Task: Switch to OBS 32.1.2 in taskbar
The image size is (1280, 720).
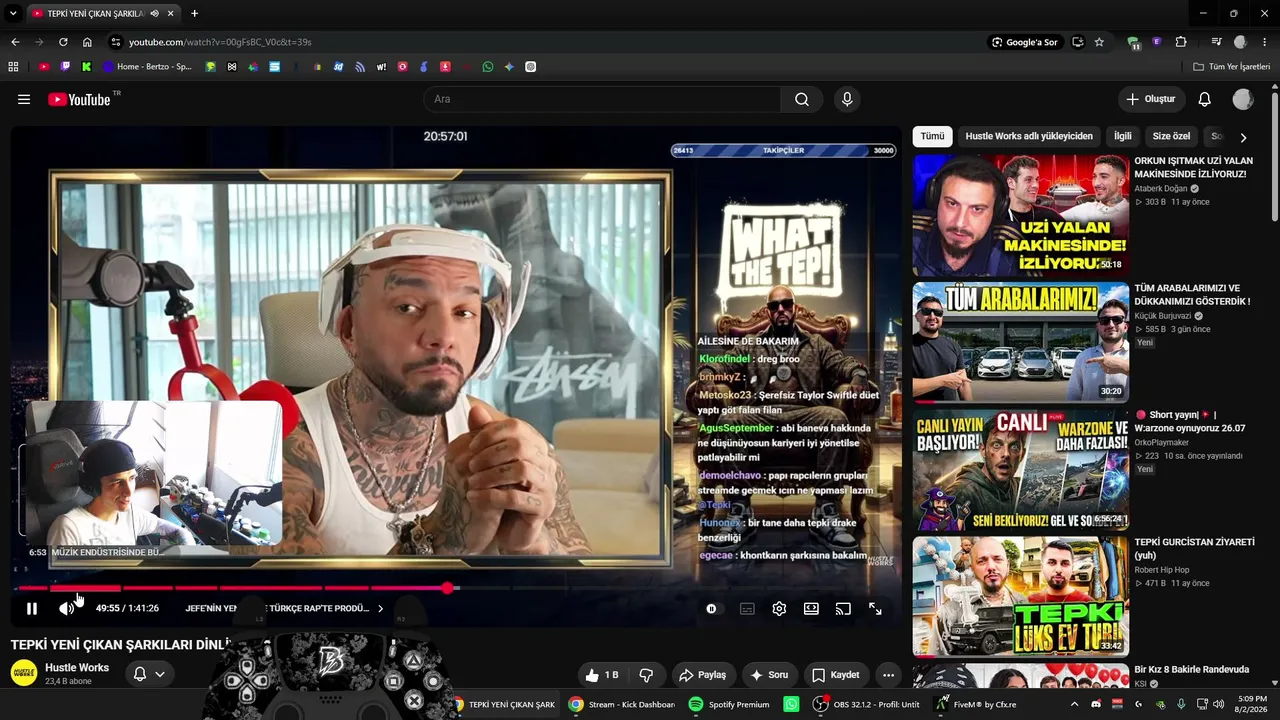Action: (866, 704)
